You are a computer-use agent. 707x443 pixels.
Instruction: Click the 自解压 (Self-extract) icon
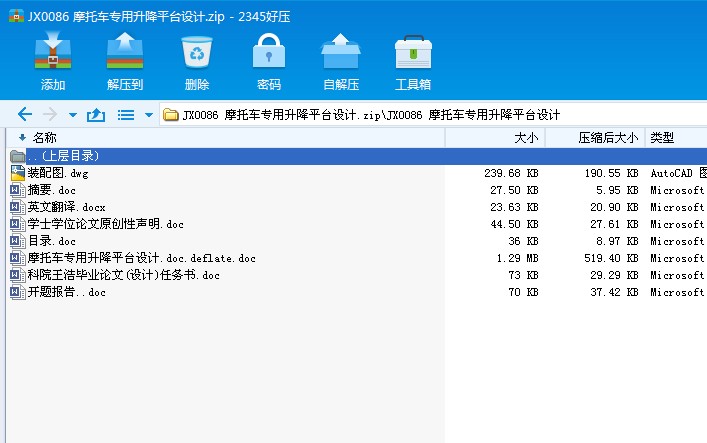pyautogui.click(x=340, y=51)
